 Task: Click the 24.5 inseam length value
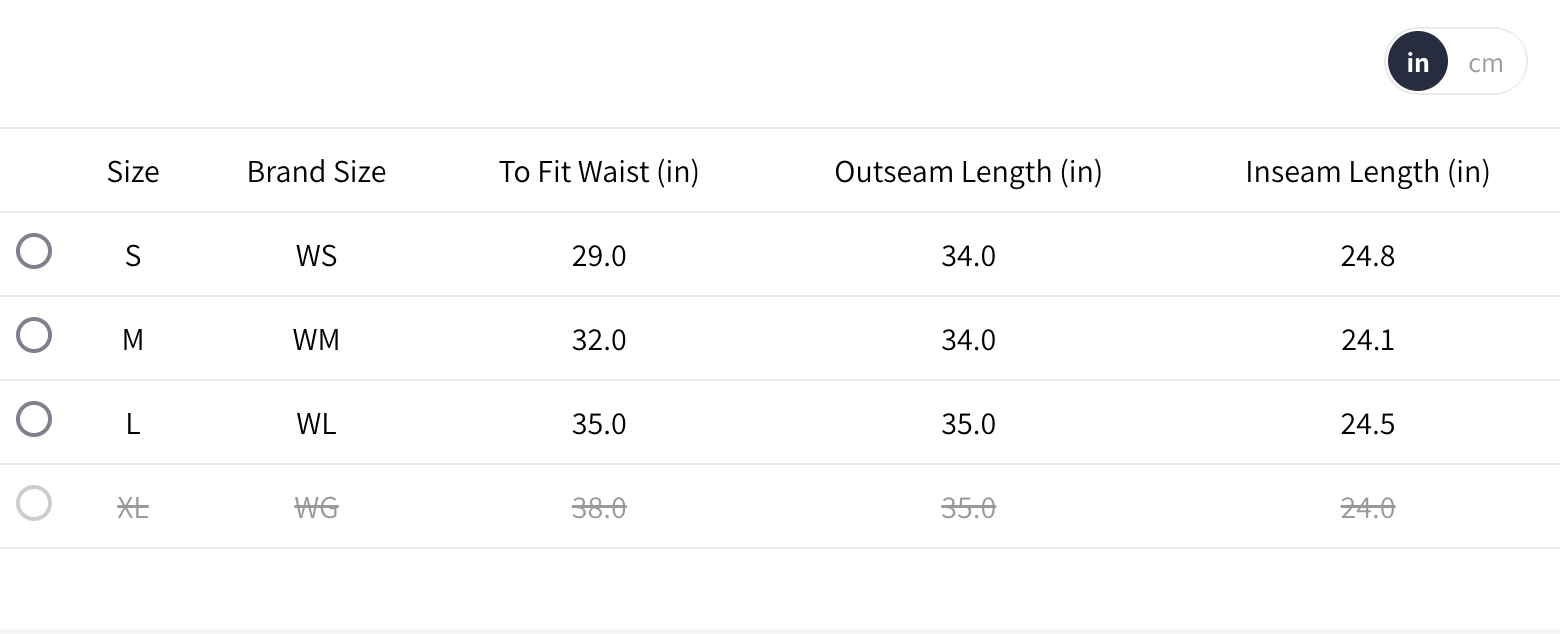point(1367,424)
